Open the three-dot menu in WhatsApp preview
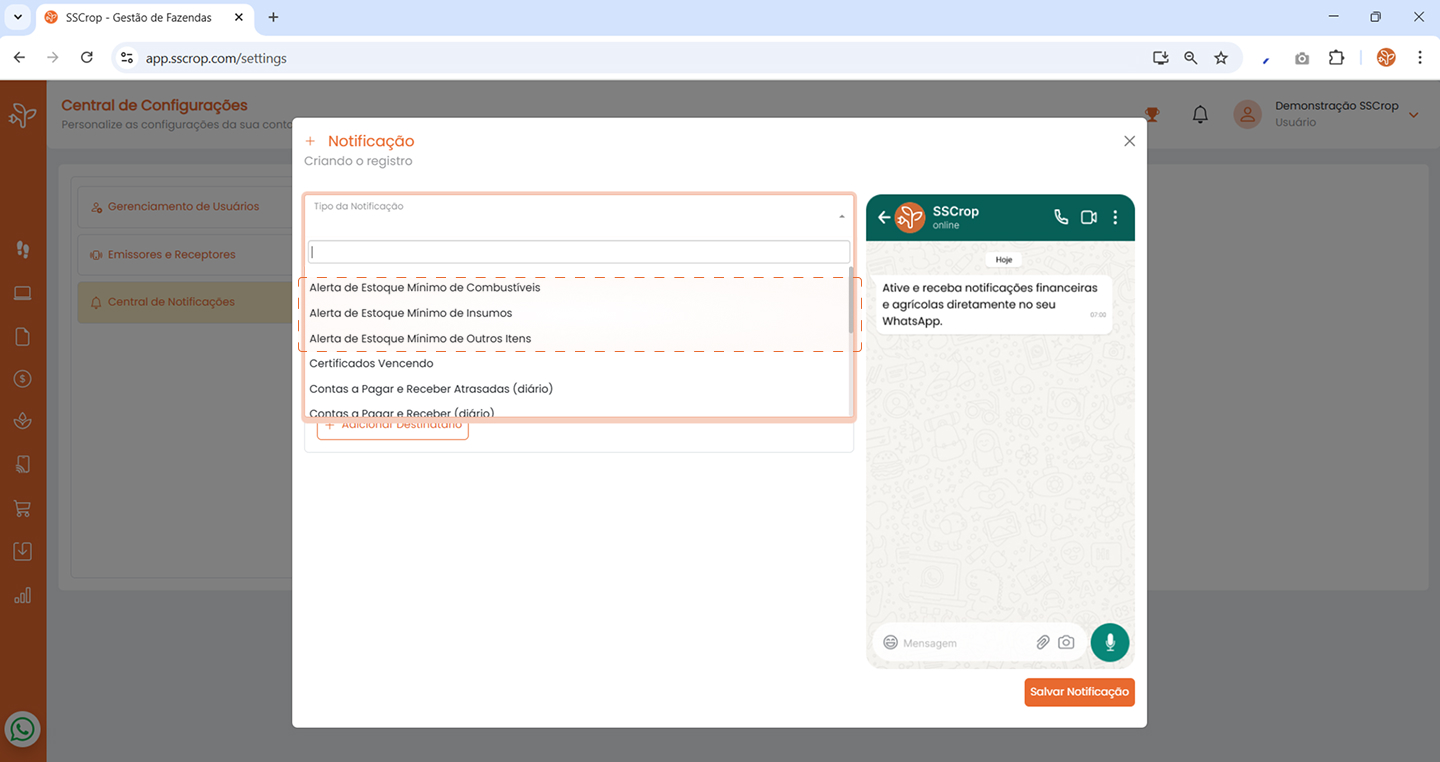Image resolution: width=1440 pixels, height=762 pixels. (1116, 217)
